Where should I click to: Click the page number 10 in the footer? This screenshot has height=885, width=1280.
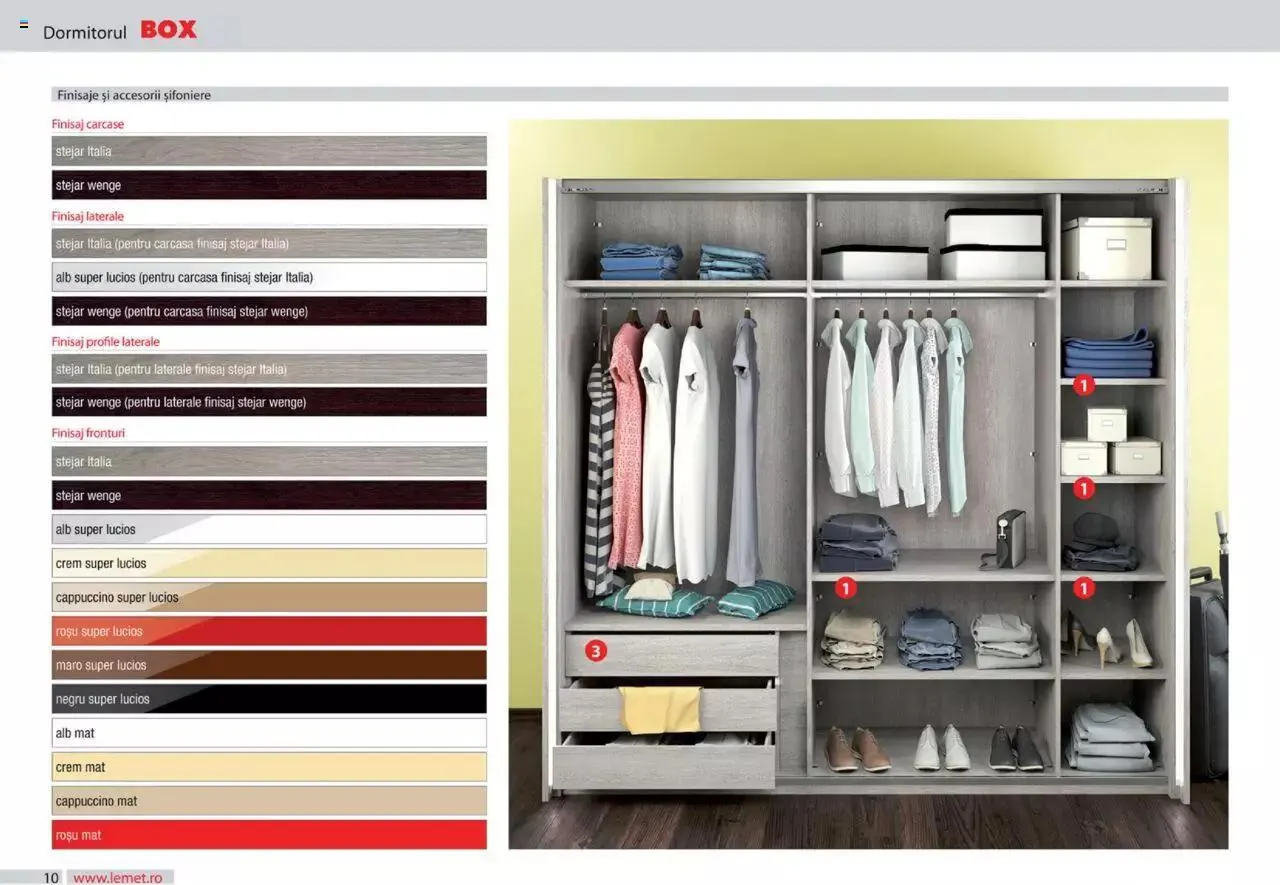(x=51, y=877)
